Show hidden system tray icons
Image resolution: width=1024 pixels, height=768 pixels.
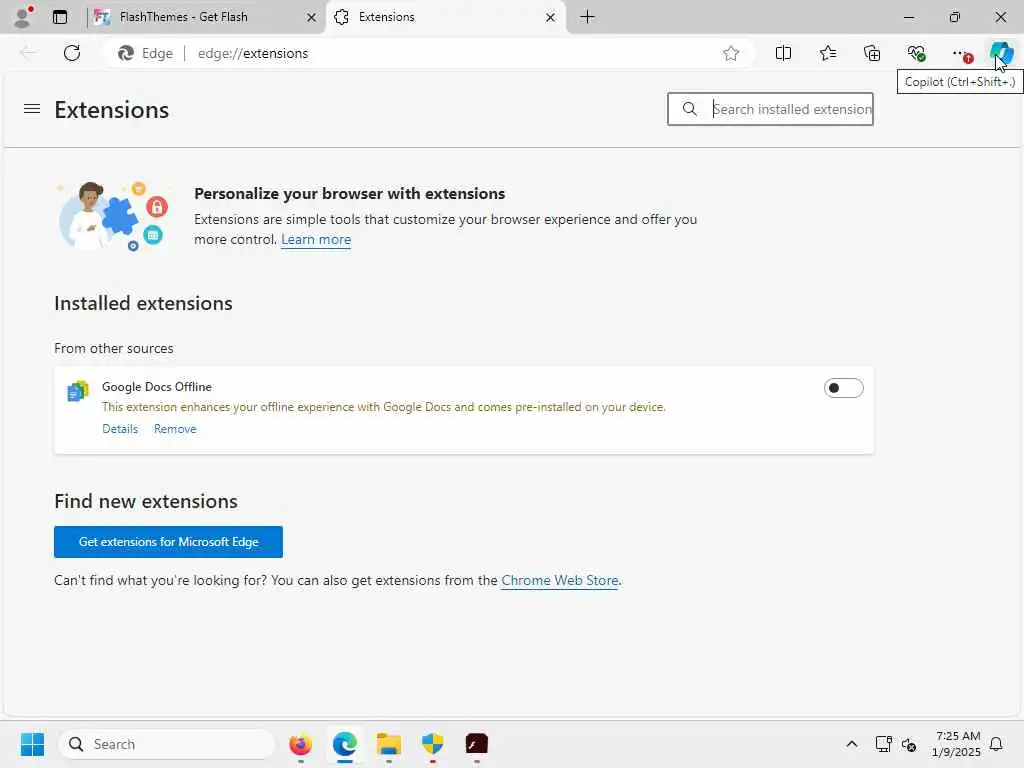pos(852,744)
